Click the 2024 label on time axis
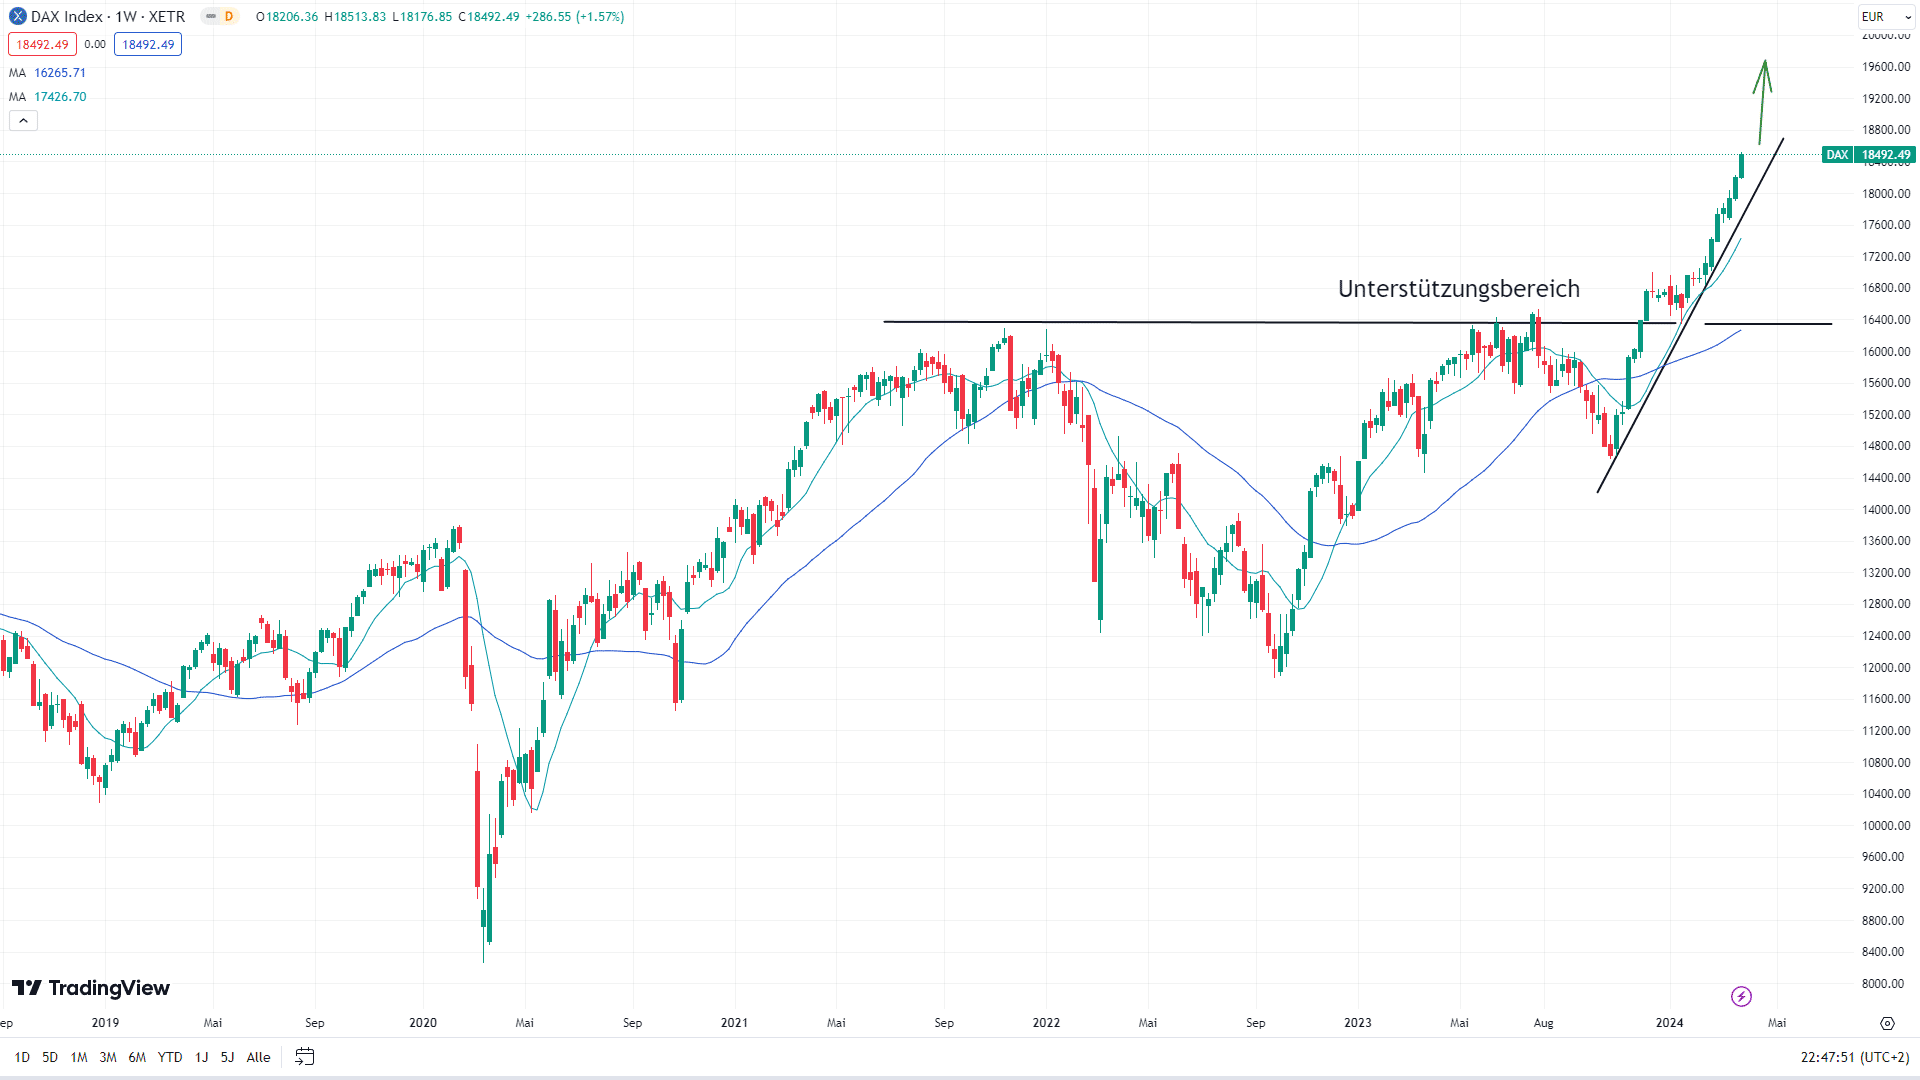The width and height of the screenshot is (1920, 1080). point(1669,1023)
